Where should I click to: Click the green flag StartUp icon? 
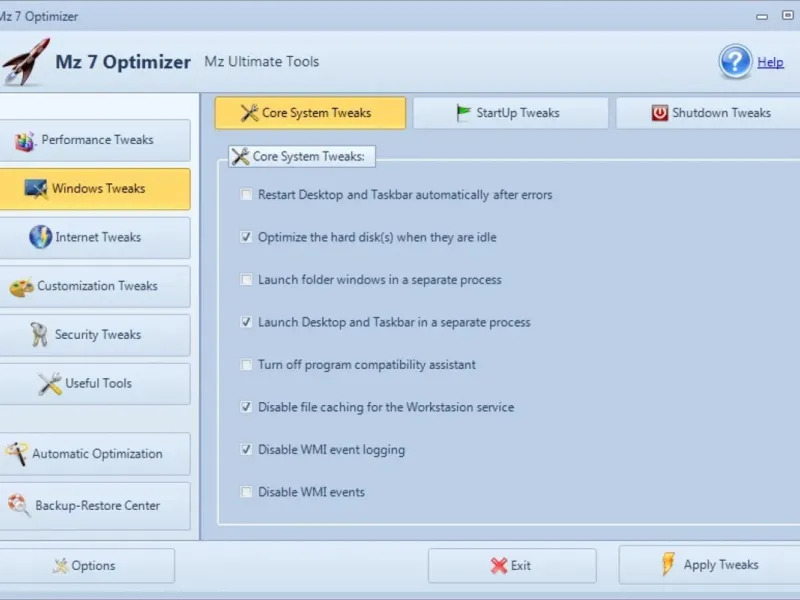pos(463,113)
